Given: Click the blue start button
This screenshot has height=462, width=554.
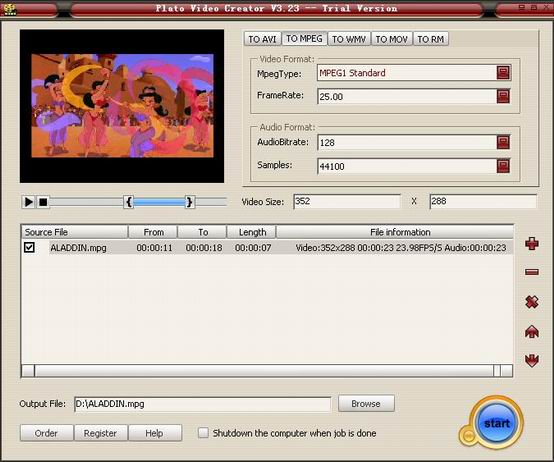Looking at the screenshot, I should (x=497, y=423).
